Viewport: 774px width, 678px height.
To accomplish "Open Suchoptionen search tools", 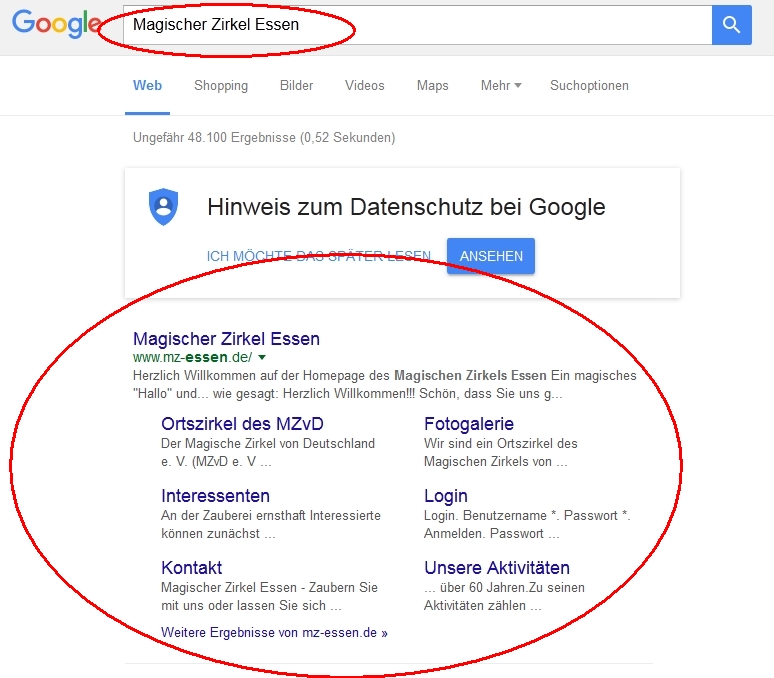I will 589,85.
